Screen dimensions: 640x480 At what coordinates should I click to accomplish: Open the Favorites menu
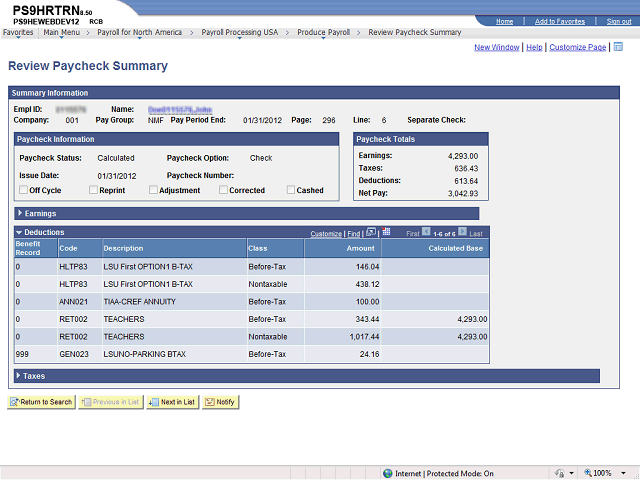[18, 32]
